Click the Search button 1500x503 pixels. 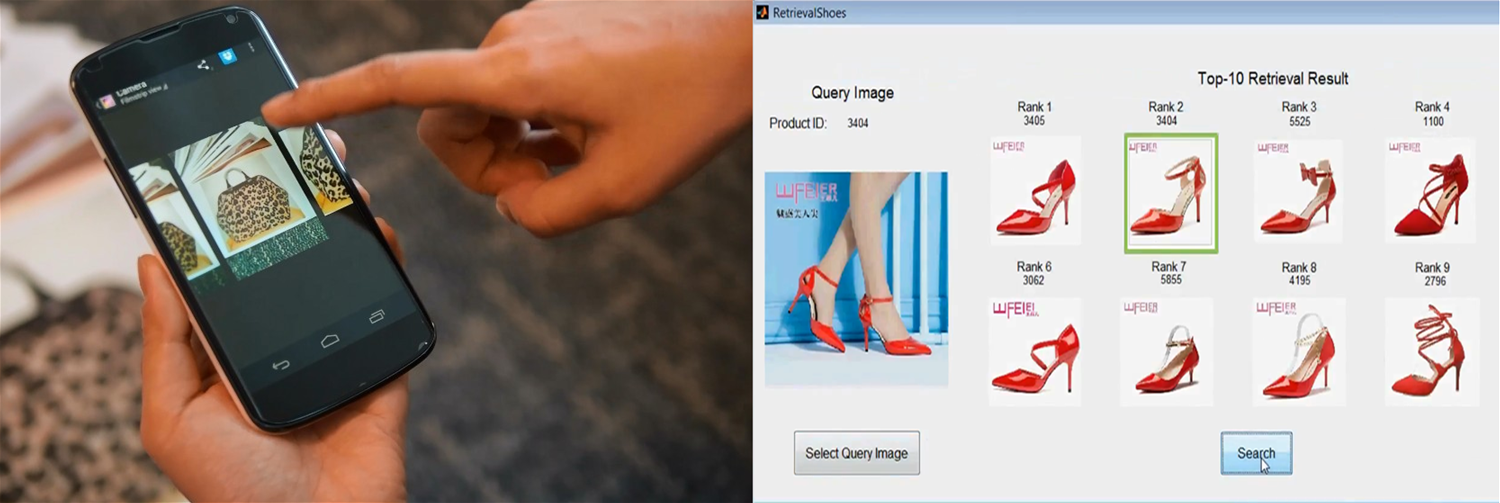coord(1256,453)
